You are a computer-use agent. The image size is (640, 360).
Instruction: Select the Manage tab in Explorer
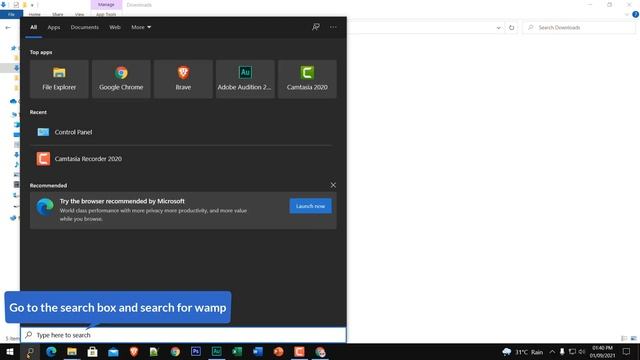pyautogui.click(x=106, y=4)
